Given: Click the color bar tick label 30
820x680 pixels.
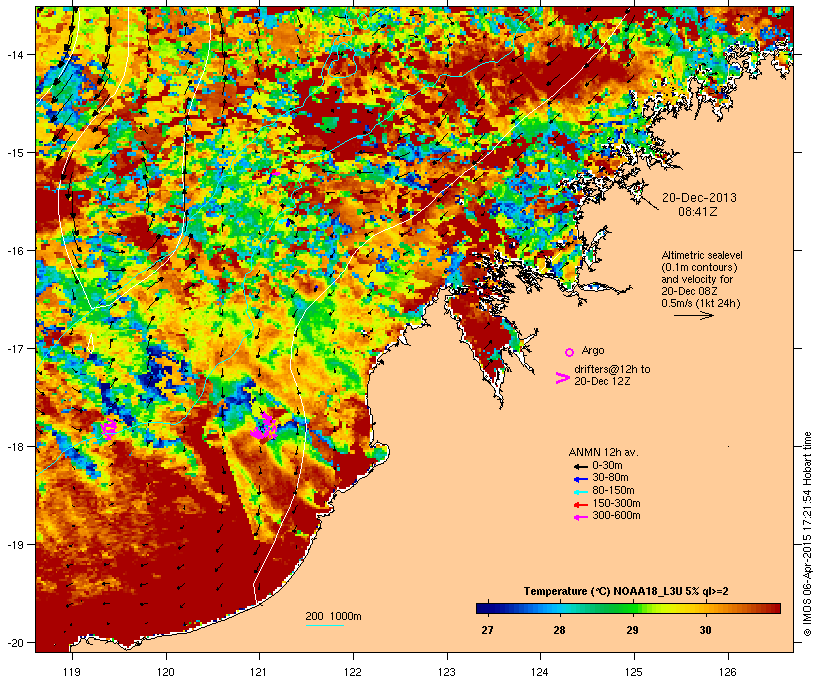Looking at the screenshot, I should coord(705,630).
